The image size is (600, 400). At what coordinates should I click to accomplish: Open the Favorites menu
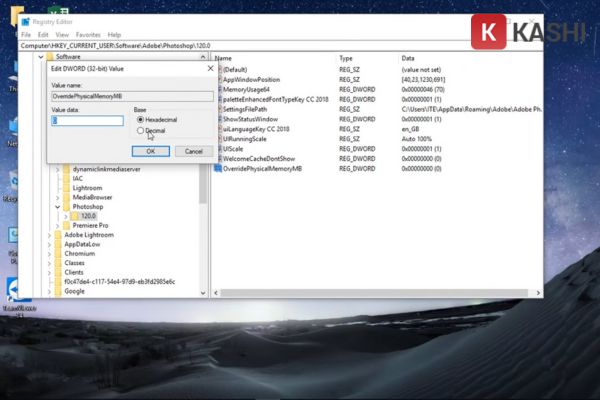(x=90, y=34)
